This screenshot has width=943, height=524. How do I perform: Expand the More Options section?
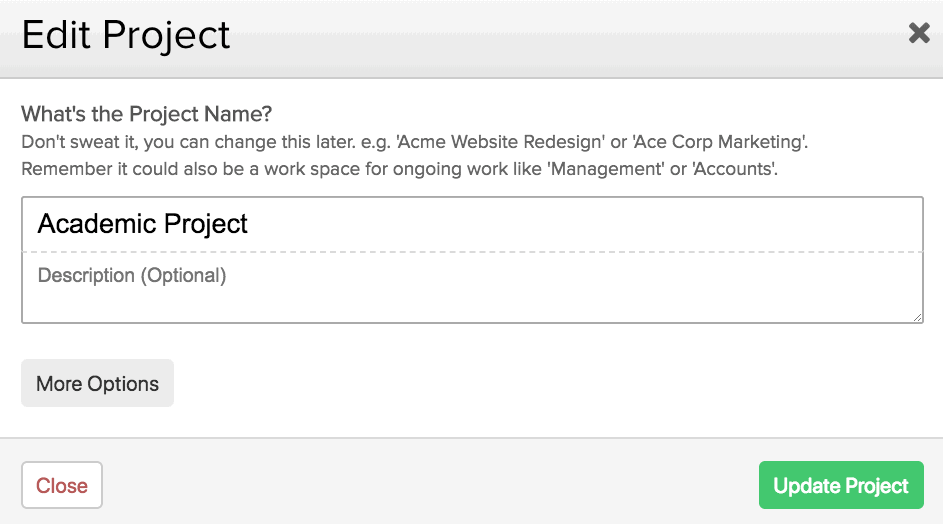click(97, 383)
